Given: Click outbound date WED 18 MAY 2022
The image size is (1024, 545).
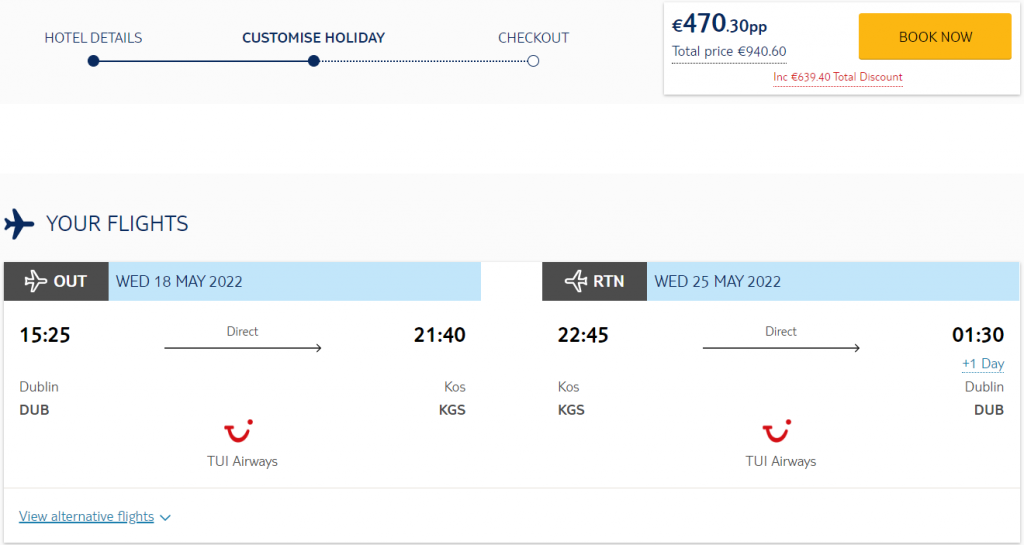Looking at the screenshot, I should (x=179, y=281).
